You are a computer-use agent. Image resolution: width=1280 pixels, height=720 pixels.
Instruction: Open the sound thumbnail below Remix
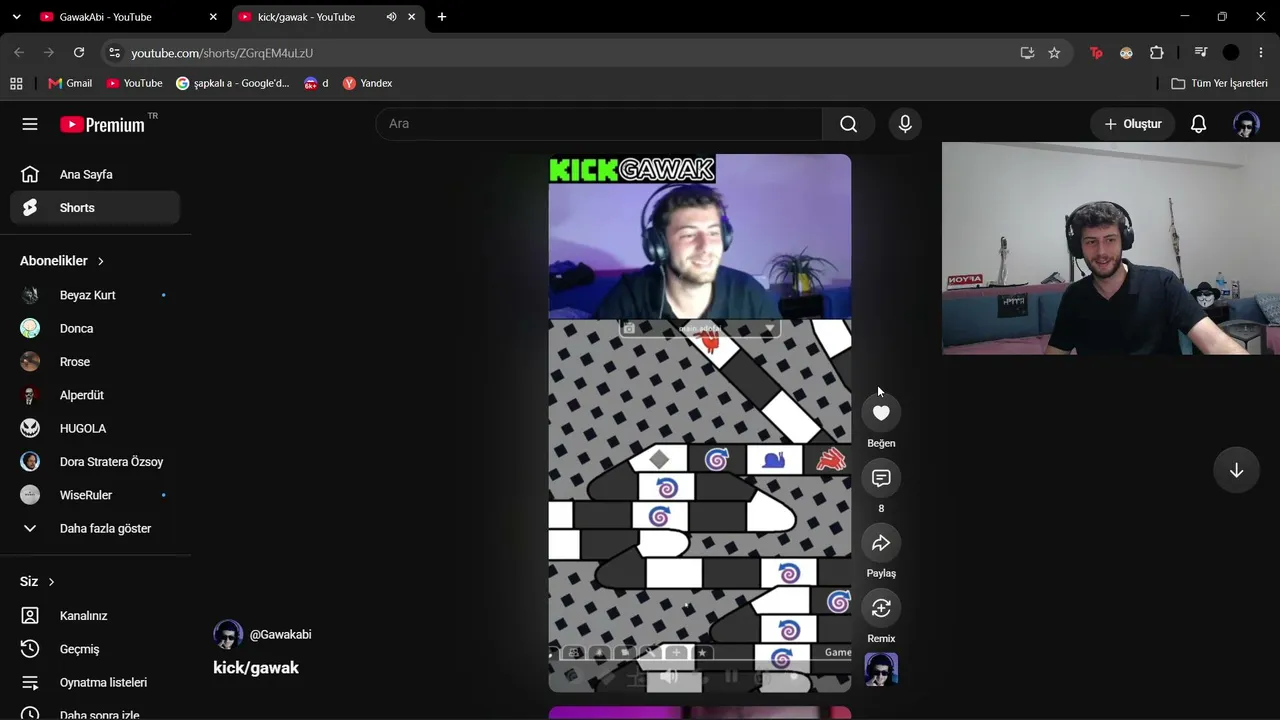coord(881,669)
